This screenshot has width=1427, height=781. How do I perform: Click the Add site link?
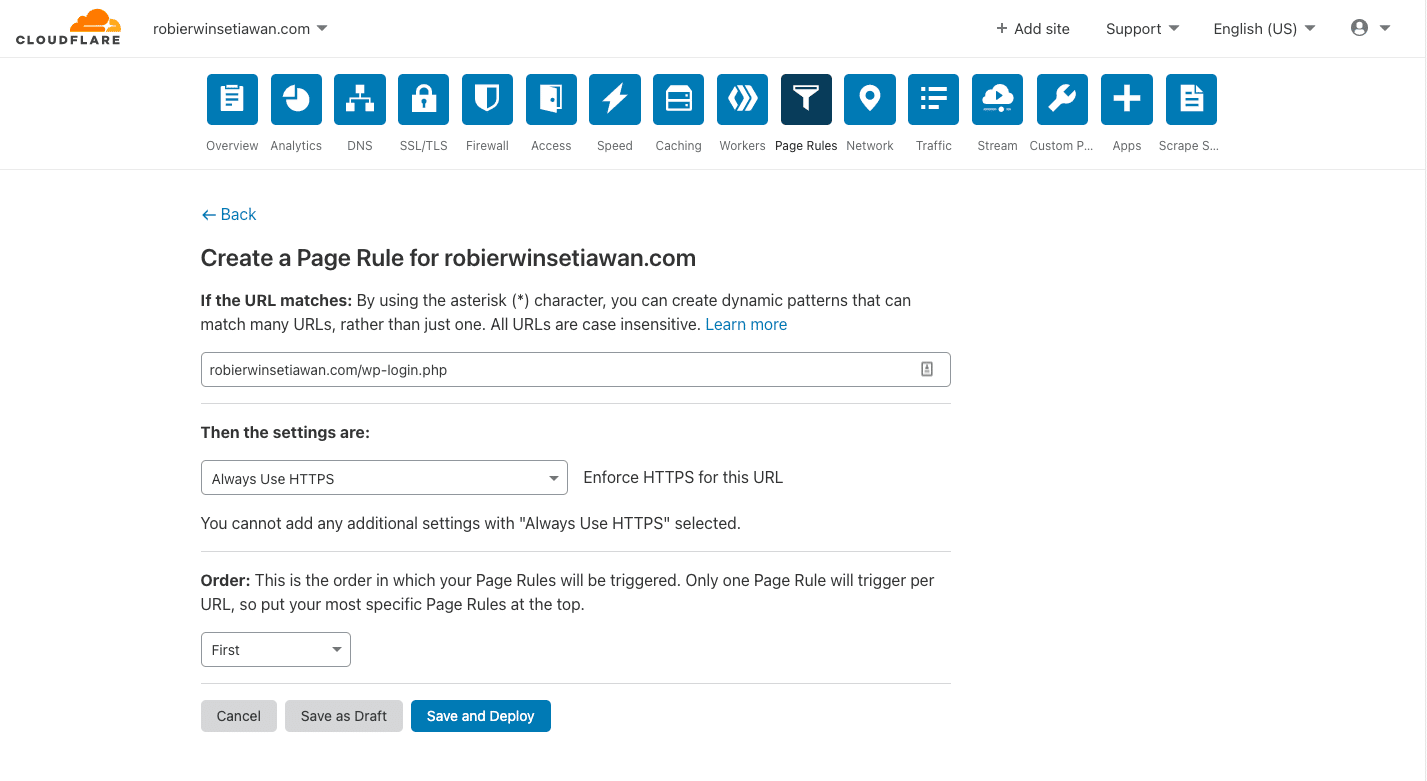click(x=1033, y=29)
